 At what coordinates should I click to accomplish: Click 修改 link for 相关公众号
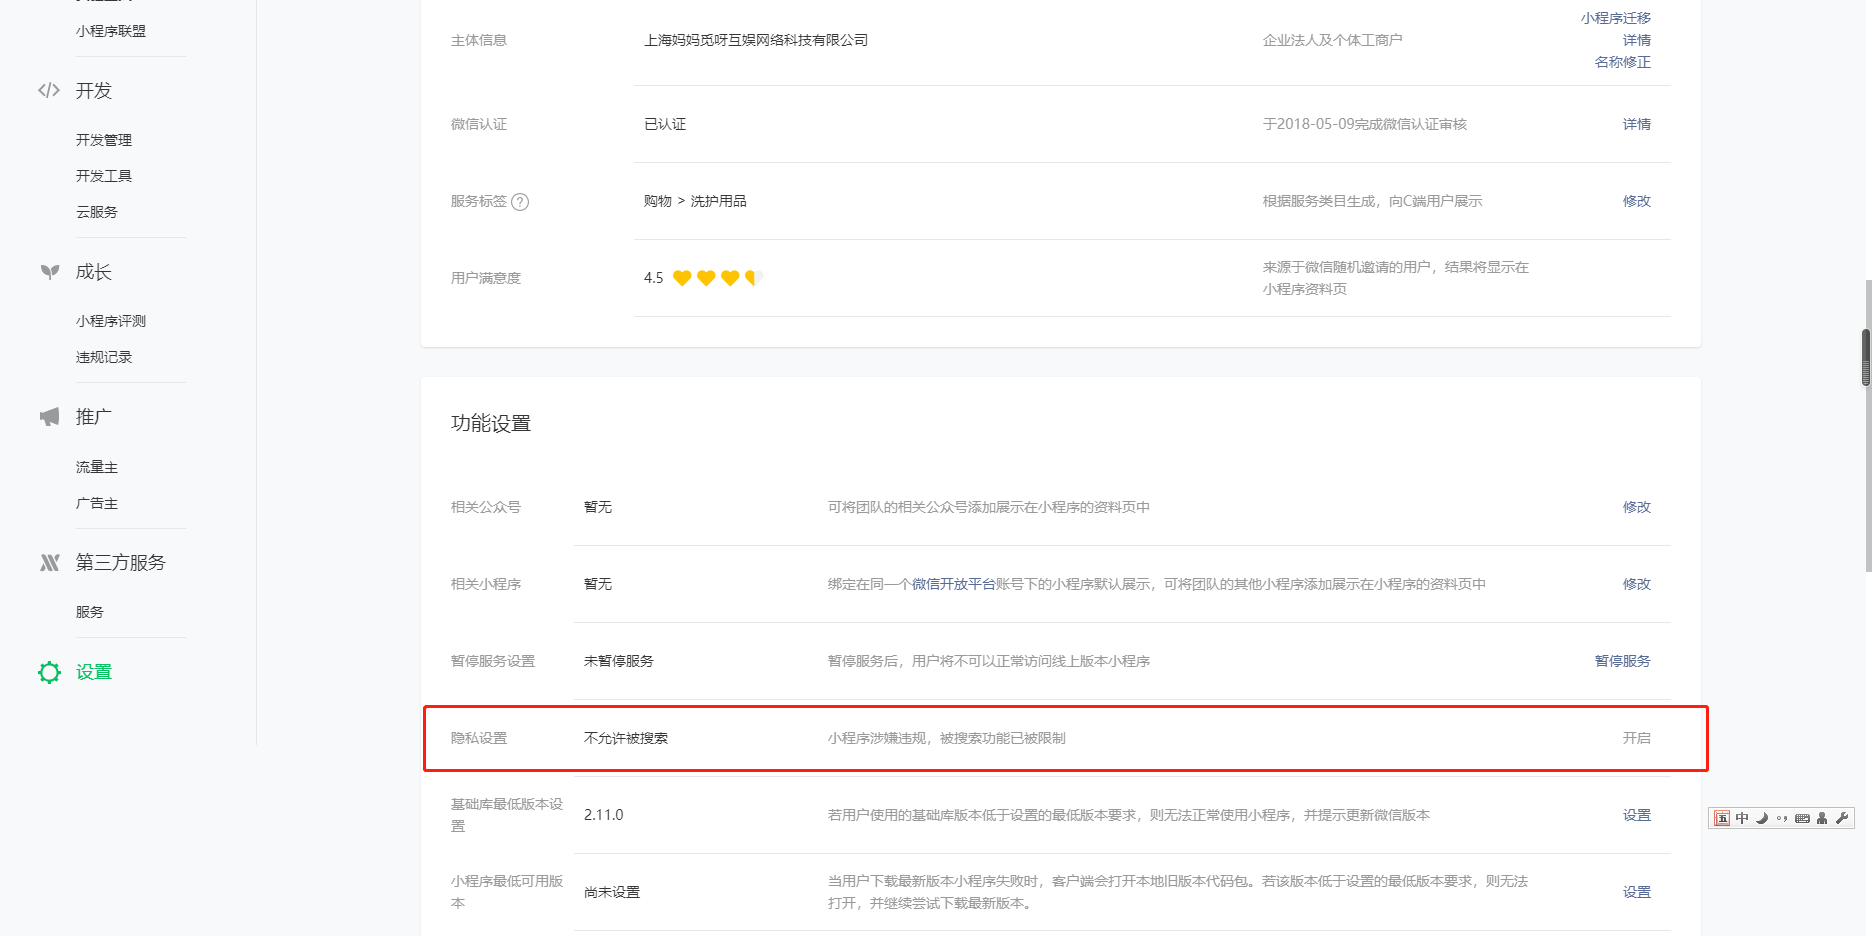1636,507
